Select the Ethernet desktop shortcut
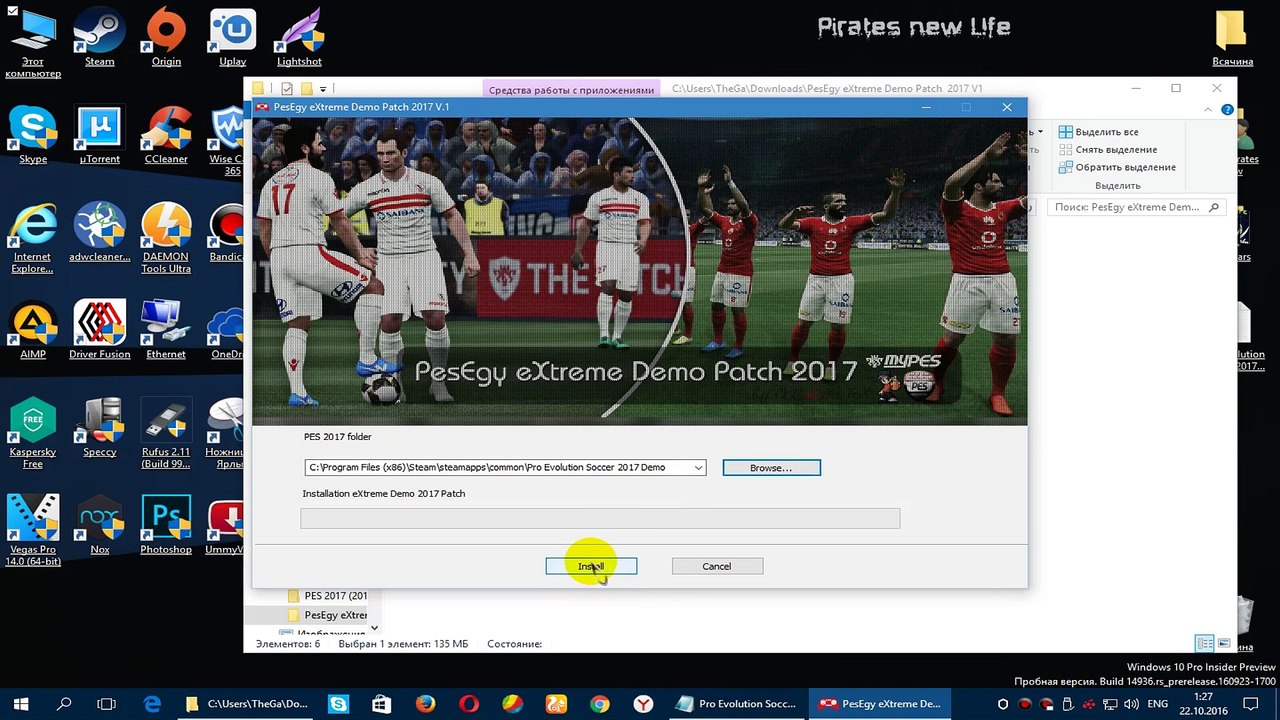The image size is (1280, 720). [166, 330]
